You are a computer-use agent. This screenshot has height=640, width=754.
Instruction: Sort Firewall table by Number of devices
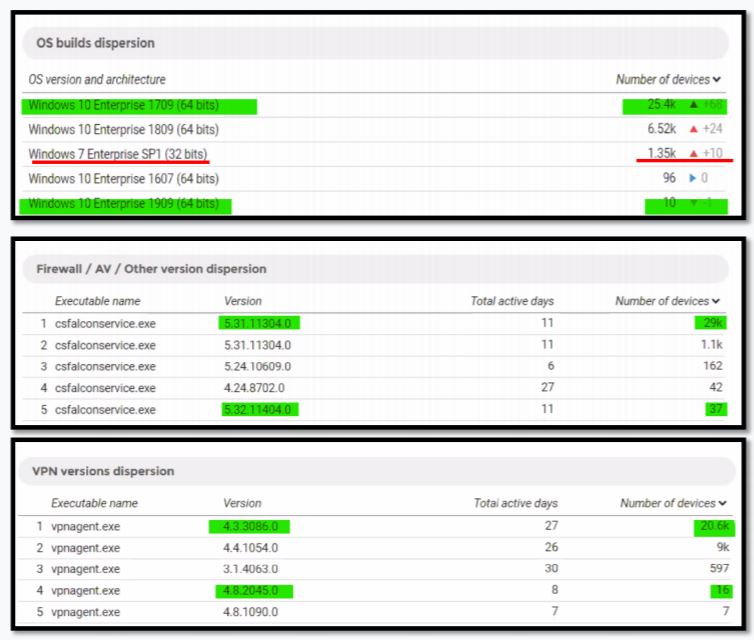tap(667, 301)
